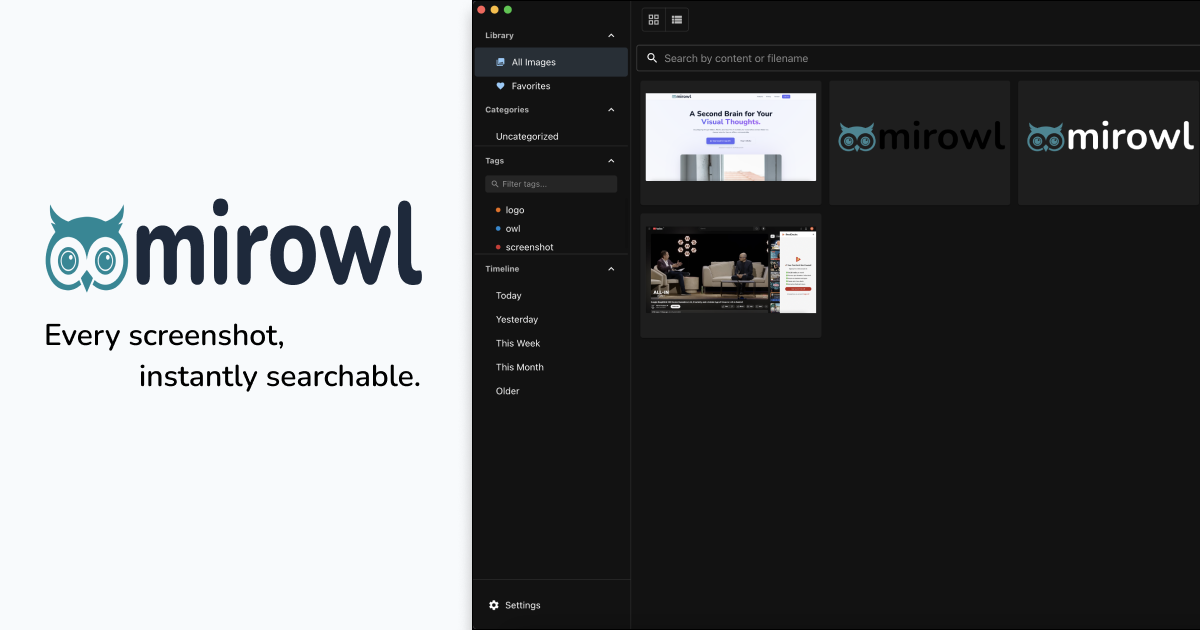1200x630 pixels.
Task: Focus the Filter tags input
Action: coord(551,184)
